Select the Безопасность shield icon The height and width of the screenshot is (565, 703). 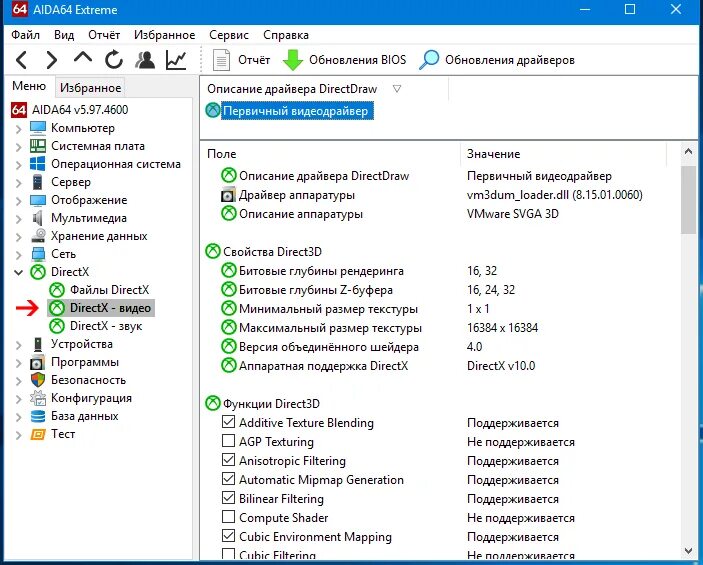[38, 380]
